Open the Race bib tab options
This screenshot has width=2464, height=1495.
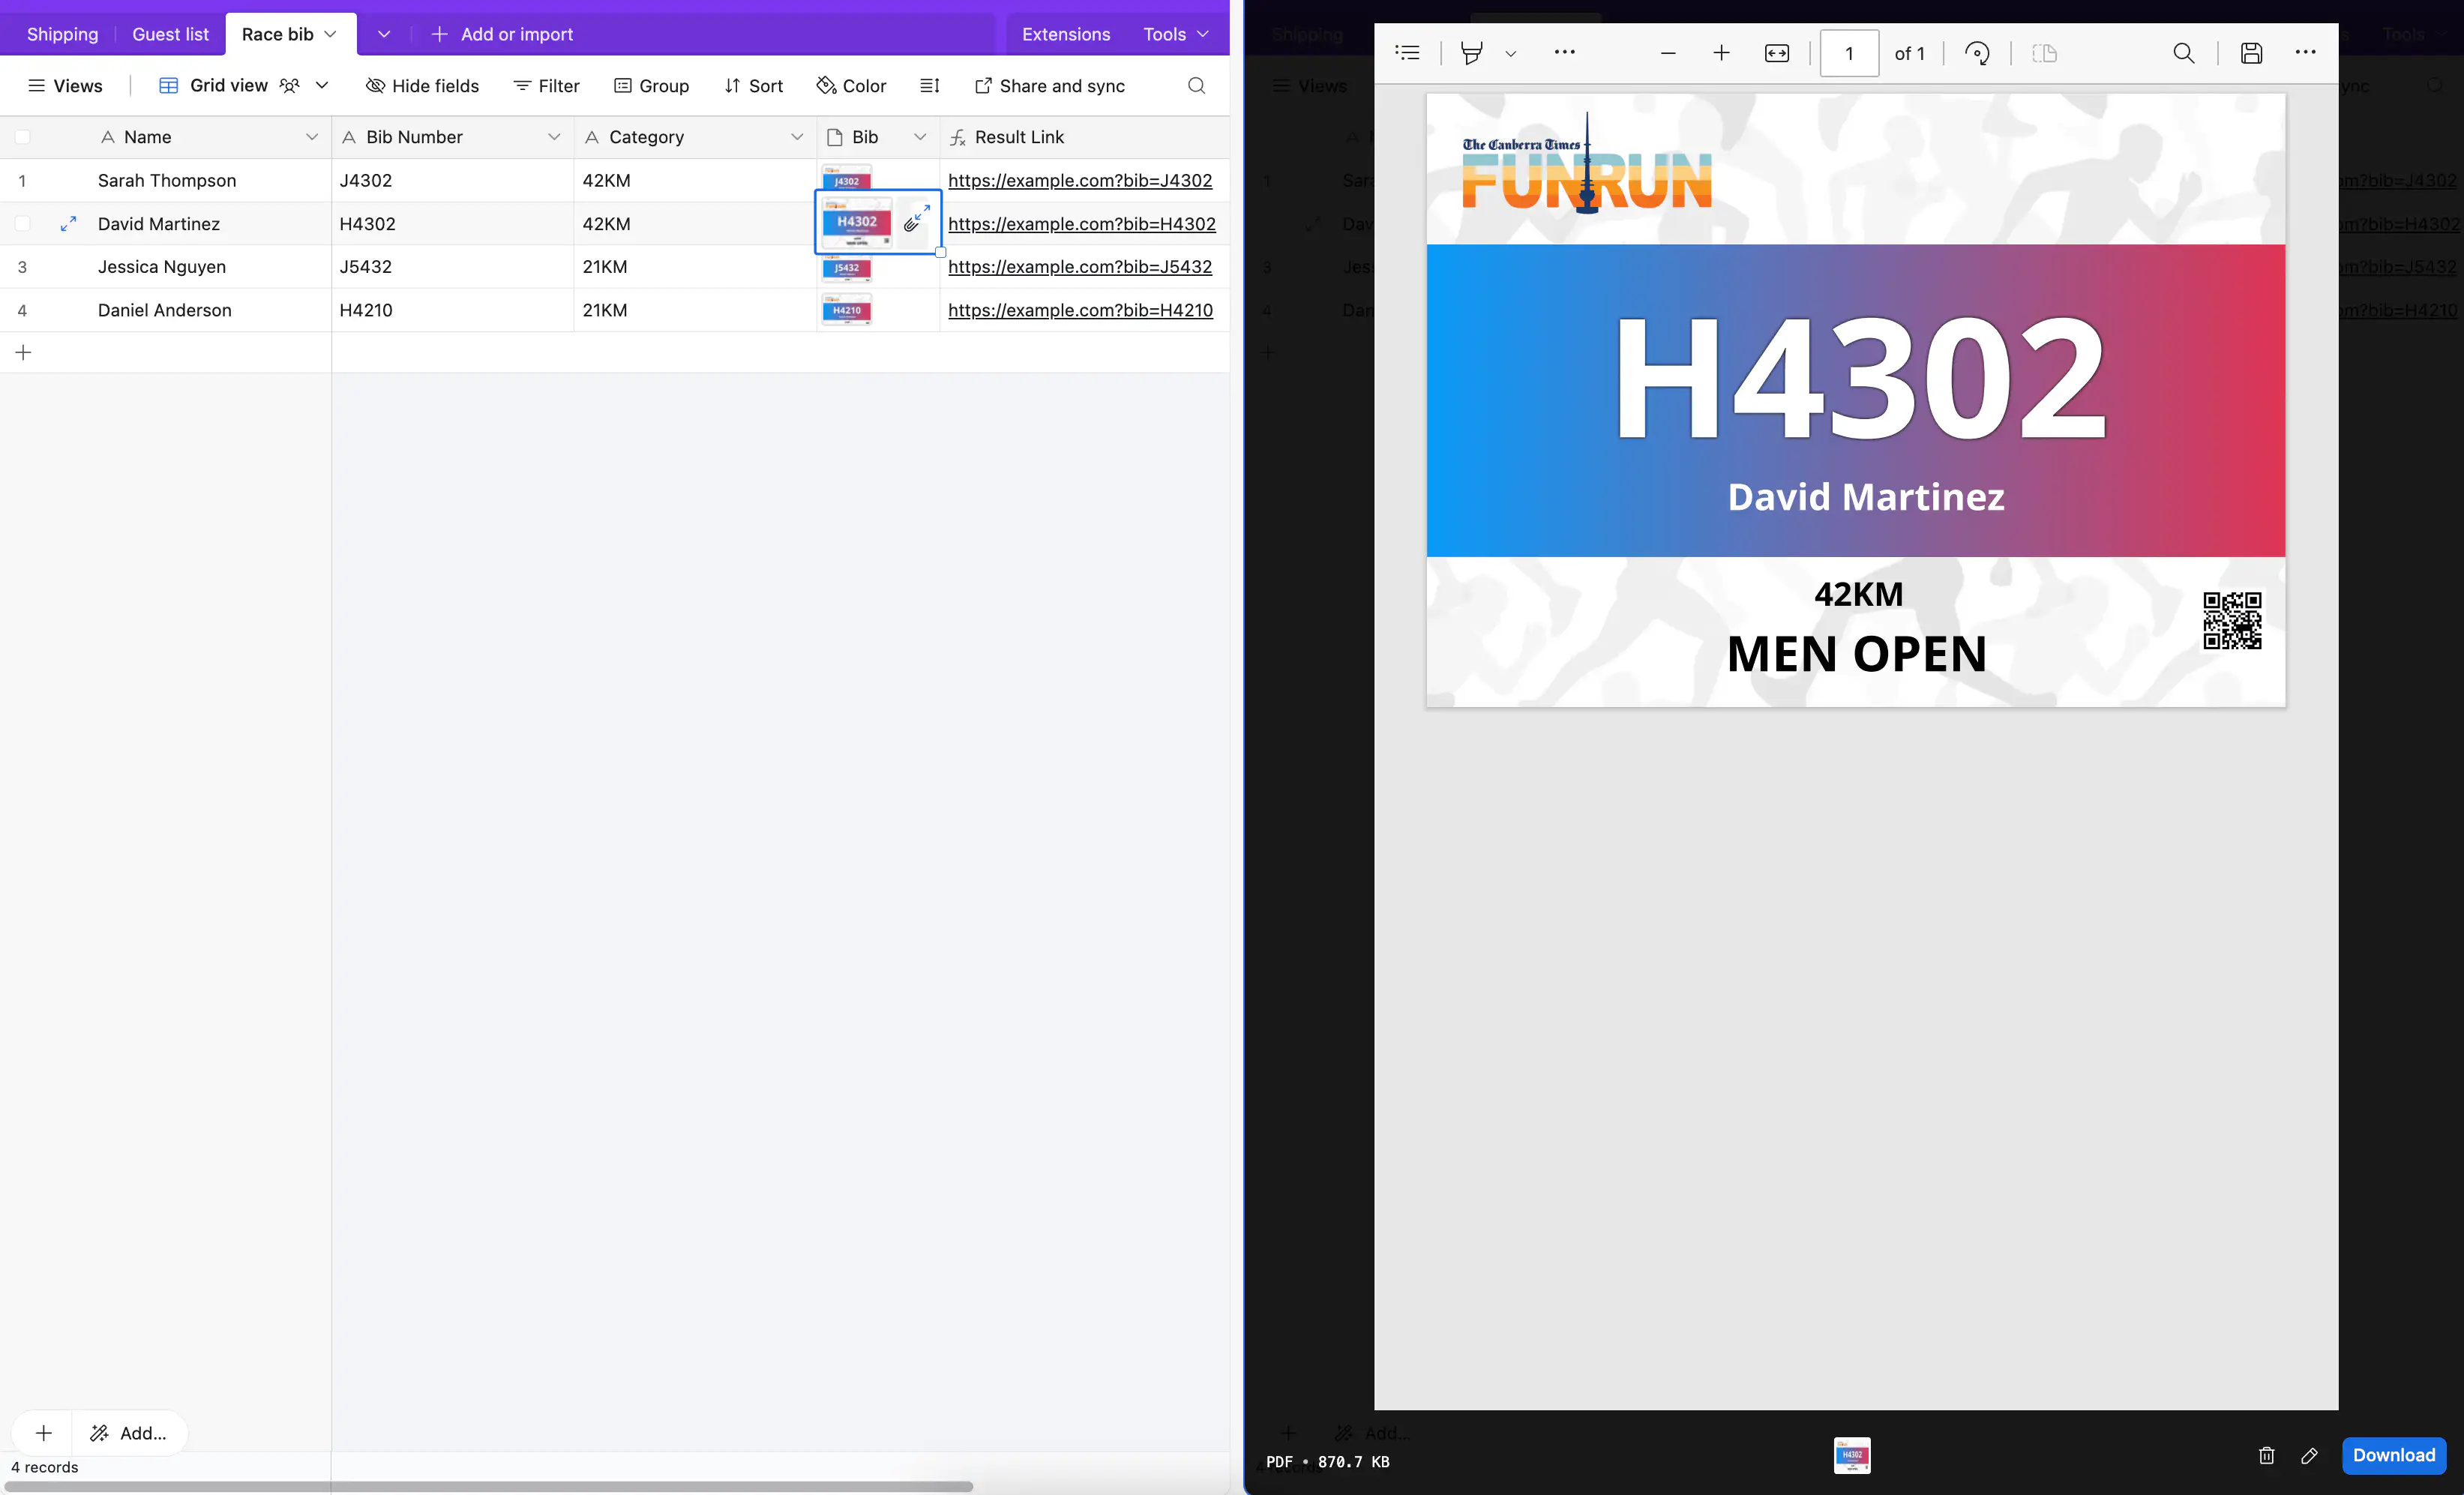[330, 34]
